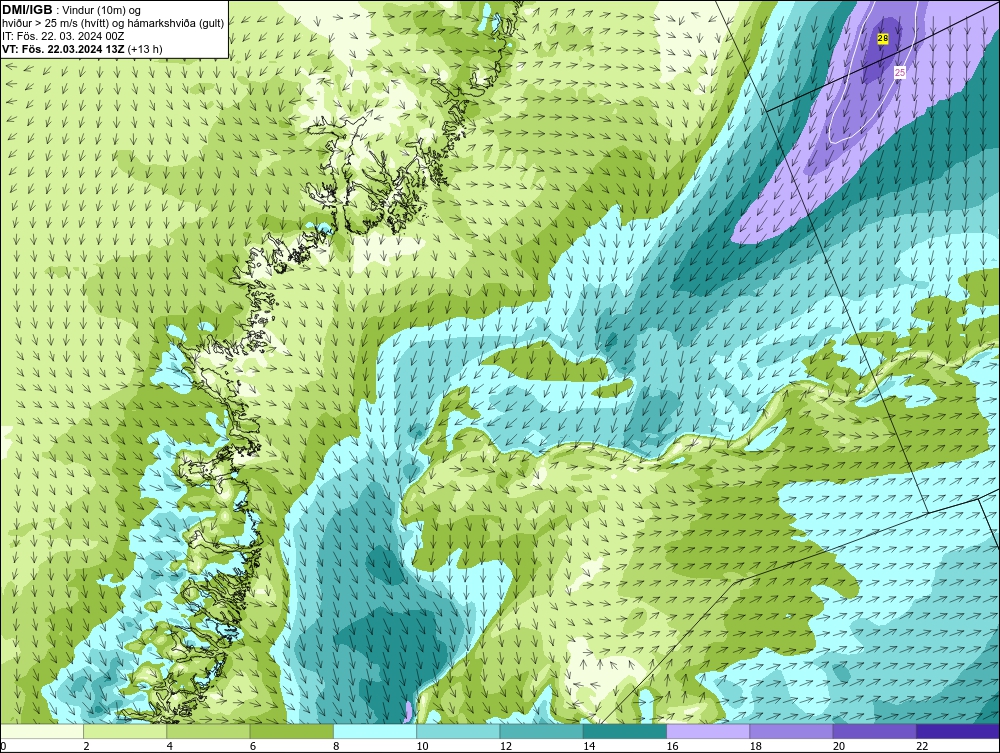The width and height of the screenshot is (1000, 753).
Task: Select the 20–22 m/s violet legend swatch
Action: coord(874,731)
